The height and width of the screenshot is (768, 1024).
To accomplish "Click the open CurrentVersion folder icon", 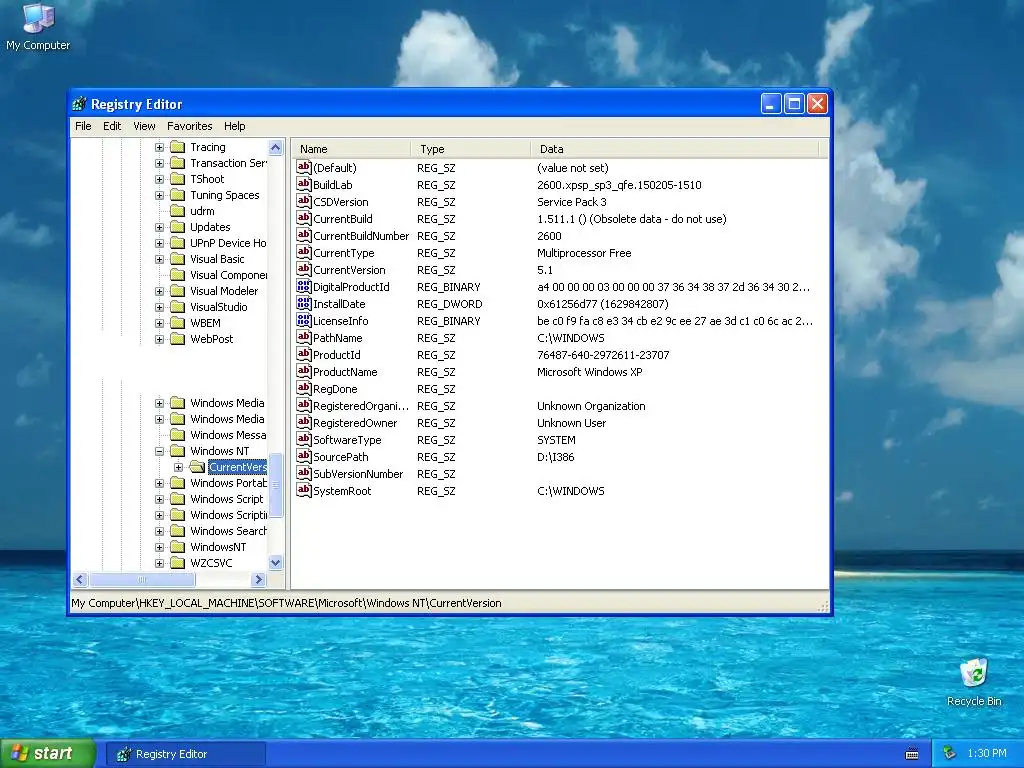I will (197, 467).
